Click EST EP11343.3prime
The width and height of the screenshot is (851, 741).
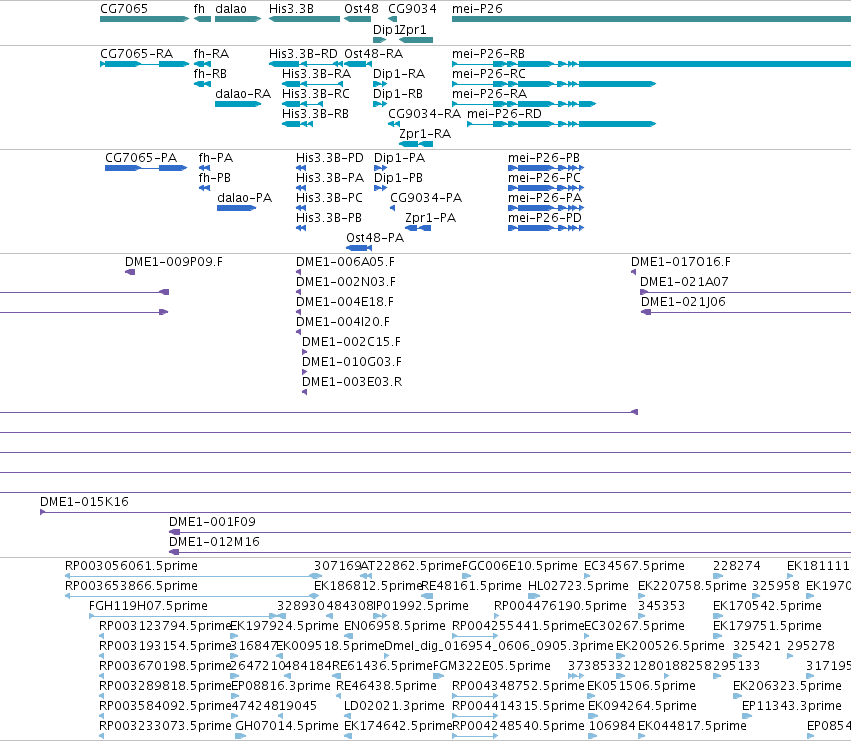(792, 706)
